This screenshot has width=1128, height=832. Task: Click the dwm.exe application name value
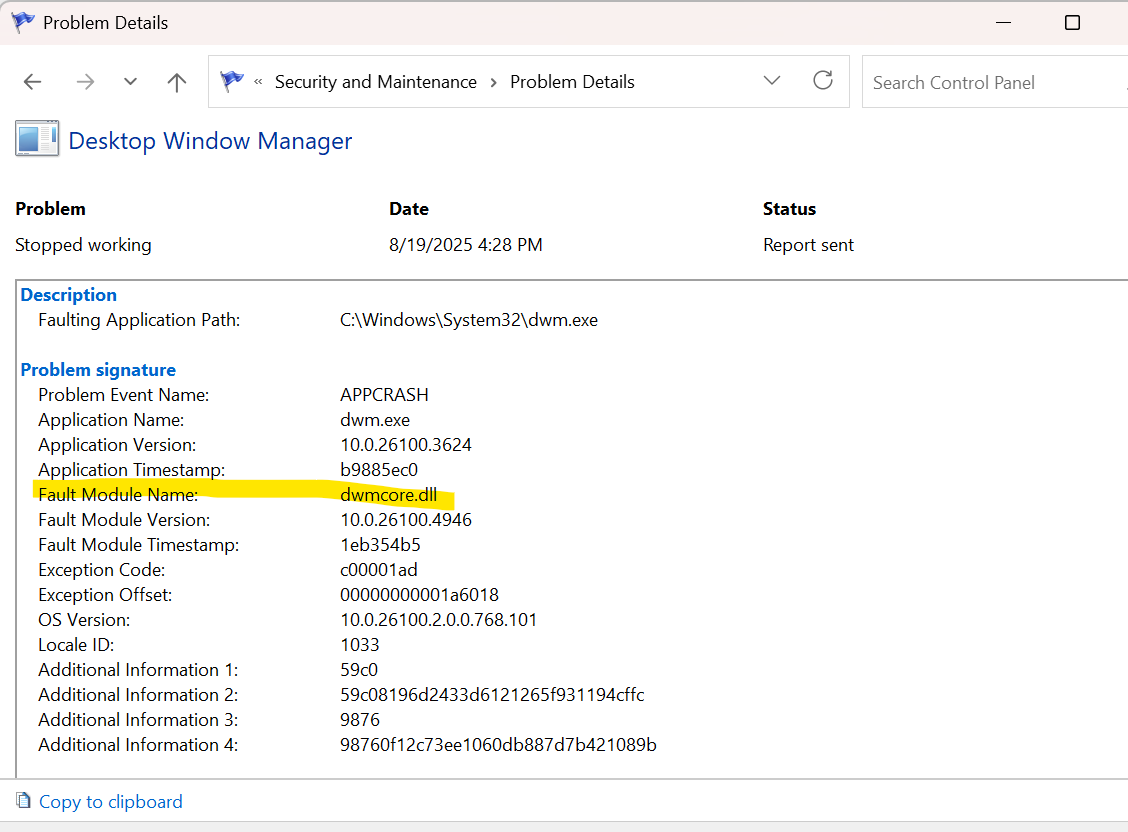375,420
